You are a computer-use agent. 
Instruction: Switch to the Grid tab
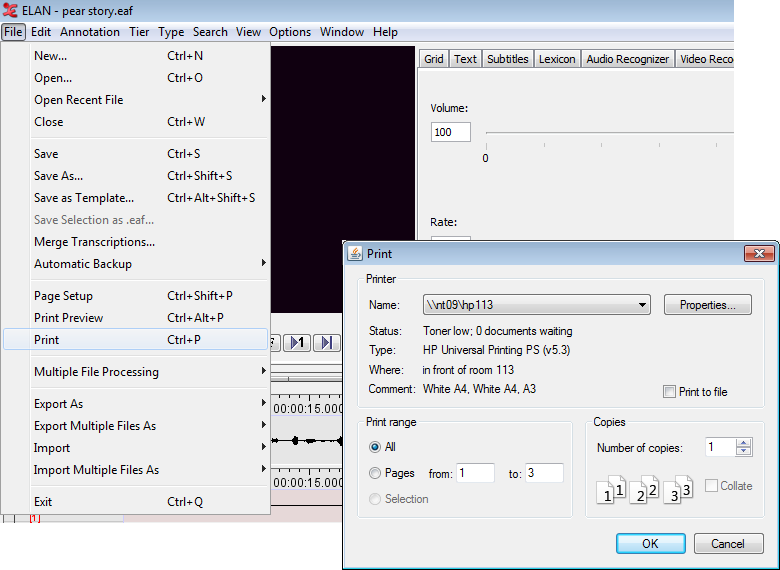tap(434, 59)
